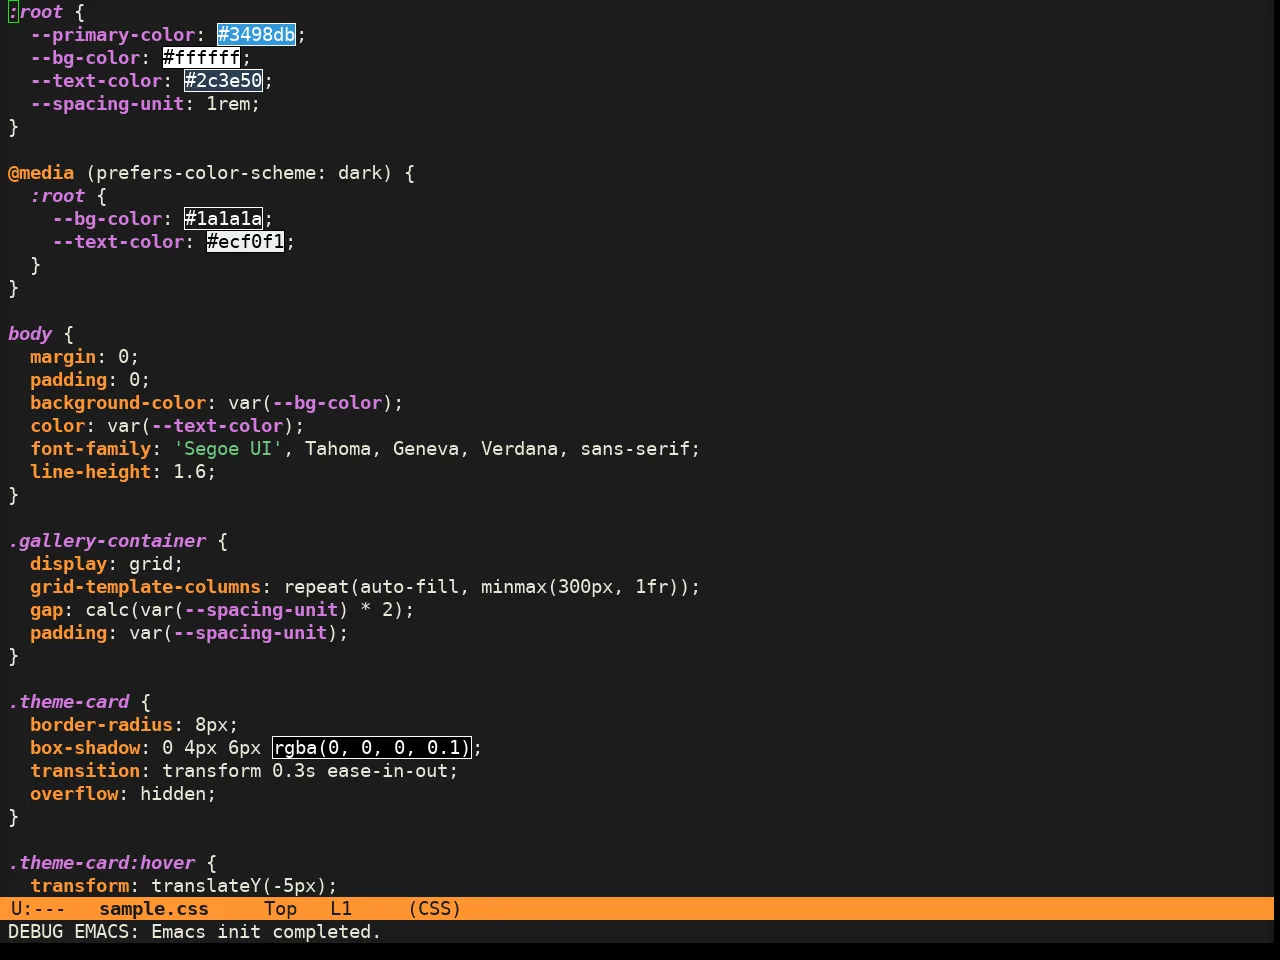Click the 'line-height' property name

pos(90,472)
